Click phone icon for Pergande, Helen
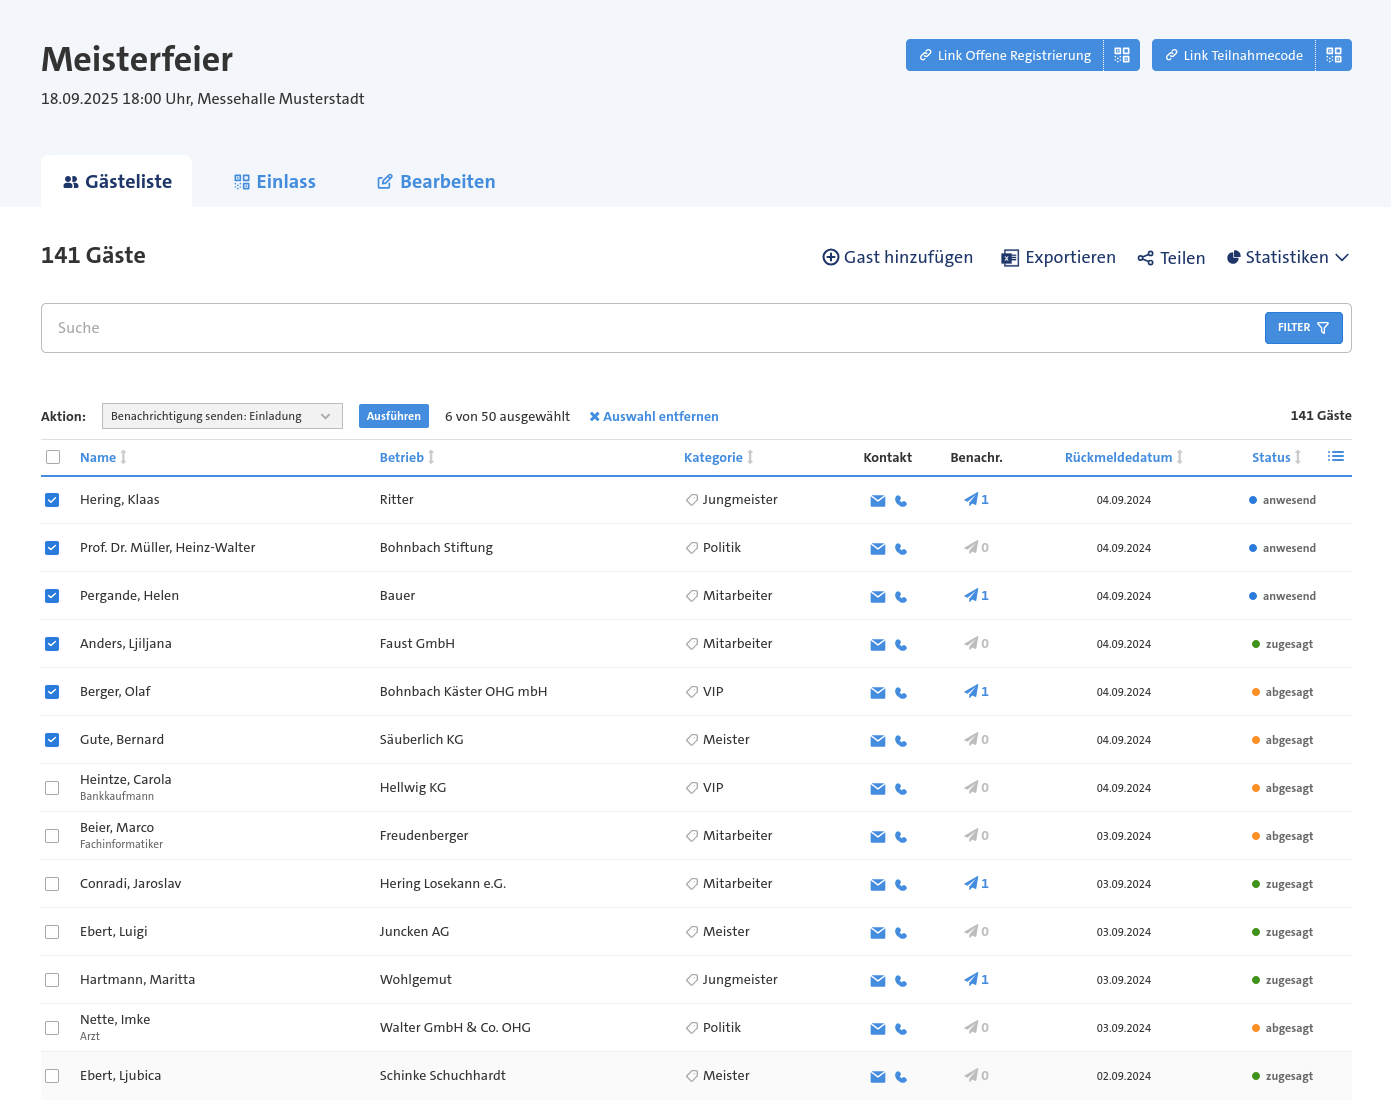 coord(901,597)
